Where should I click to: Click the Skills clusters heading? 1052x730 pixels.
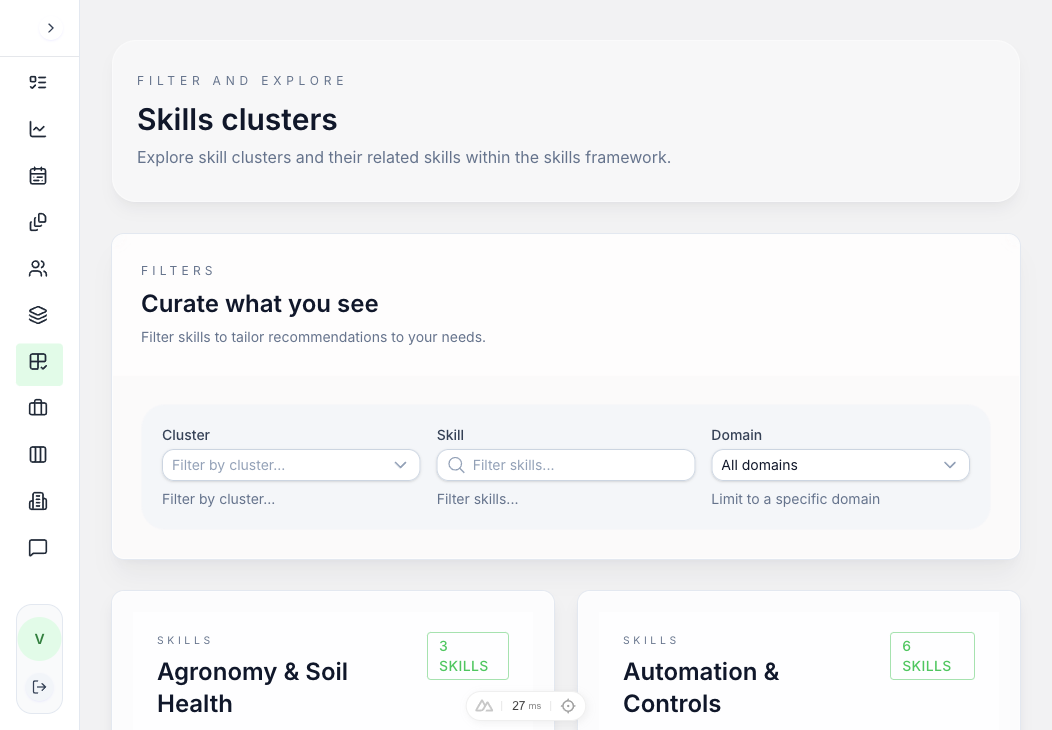coord(238,119)
